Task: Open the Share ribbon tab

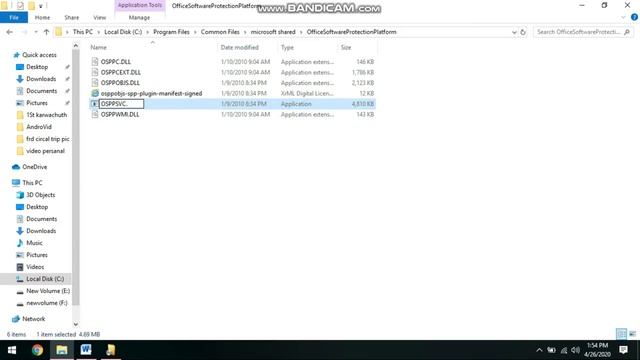Action: 71,18
